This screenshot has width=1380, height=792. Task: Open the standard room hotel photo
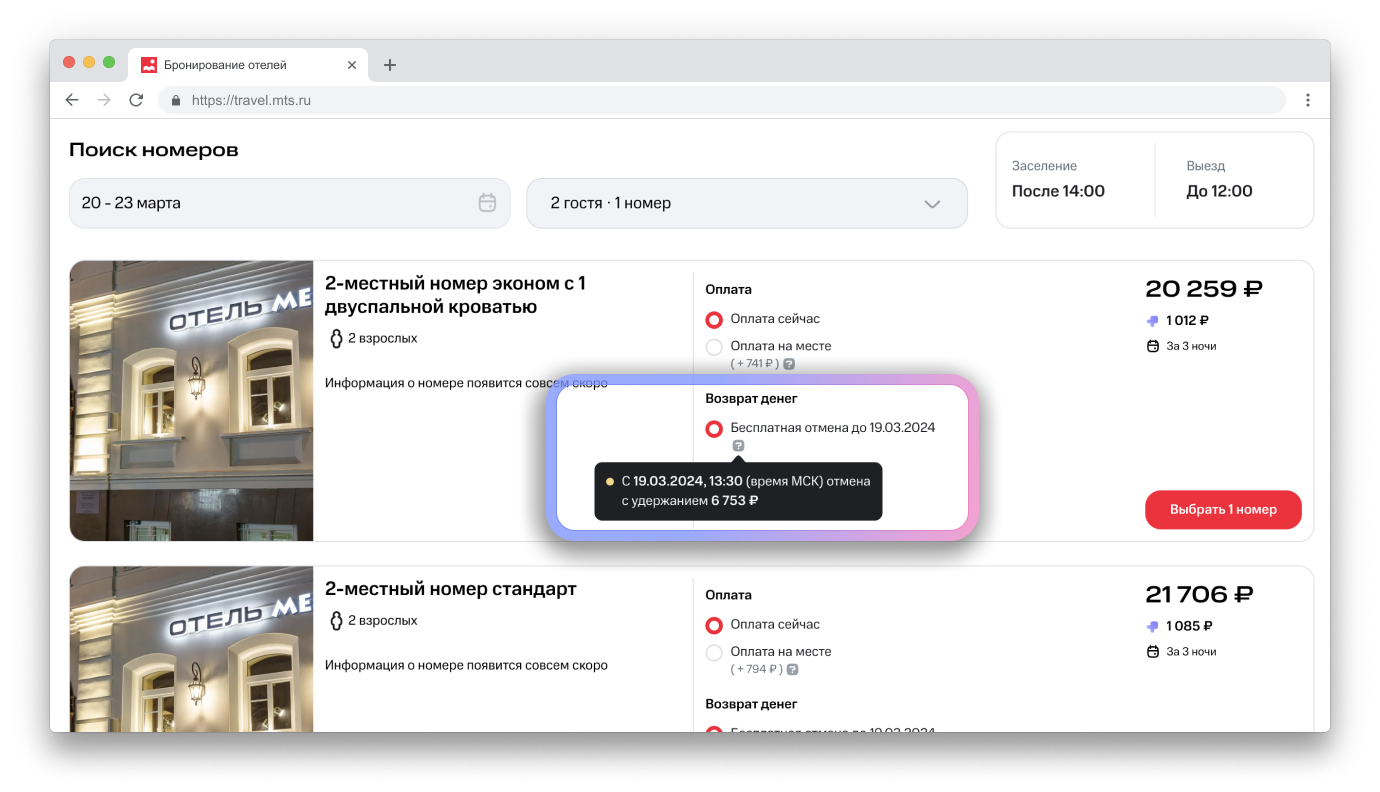(x=192, y=649)
